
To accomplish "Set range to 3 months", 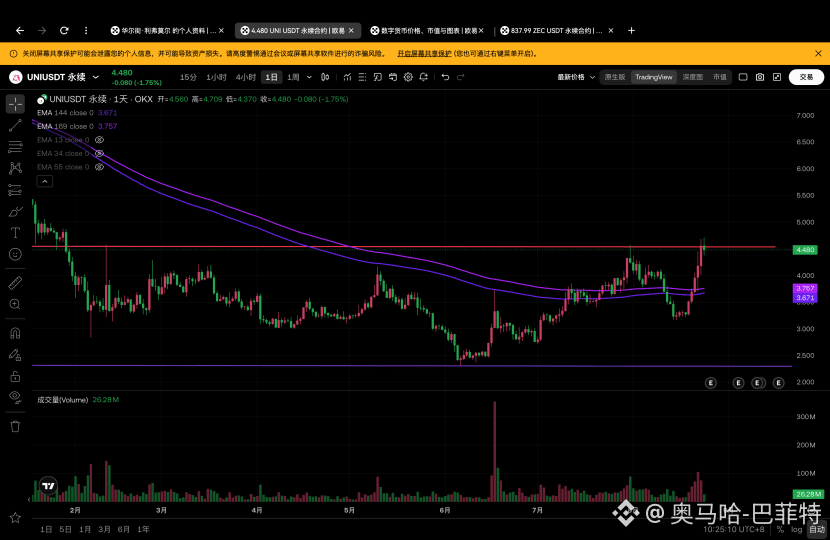I will pos(104,529).
